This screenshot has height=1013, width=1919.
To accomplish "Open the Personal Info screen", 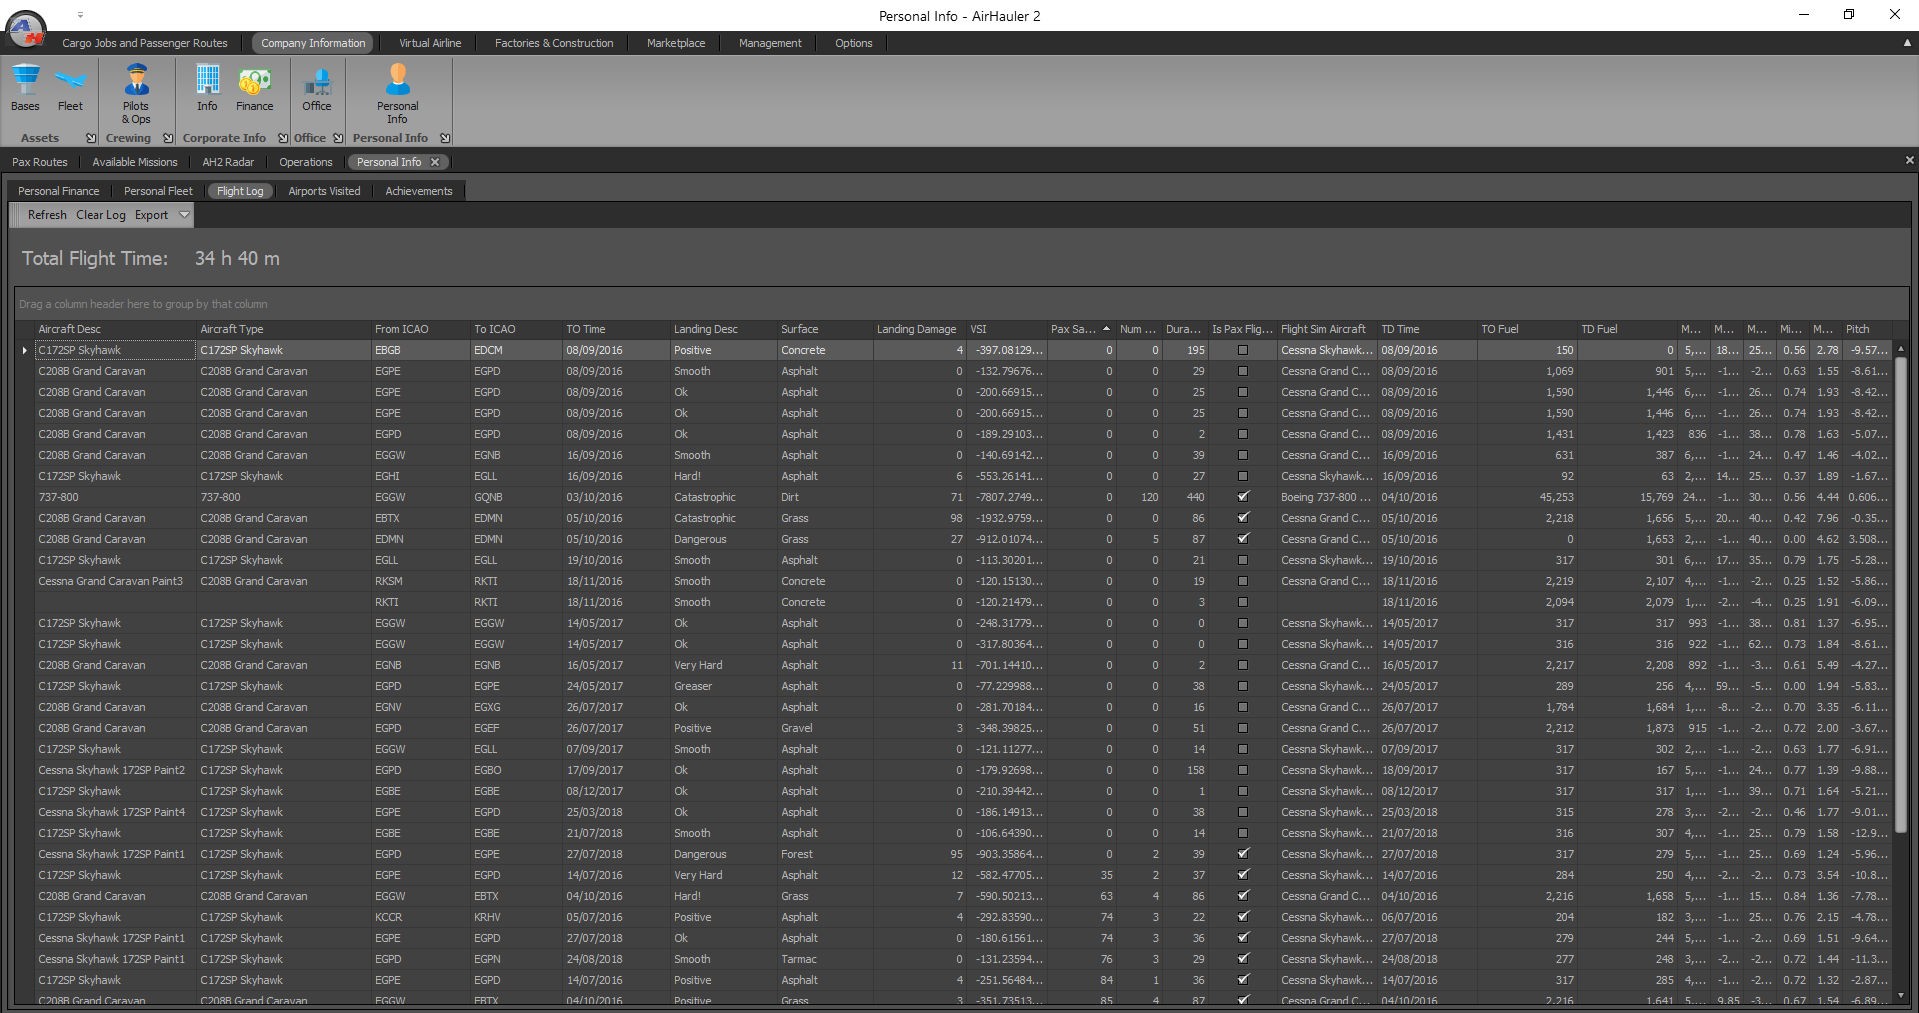I will tap(397, 90).
